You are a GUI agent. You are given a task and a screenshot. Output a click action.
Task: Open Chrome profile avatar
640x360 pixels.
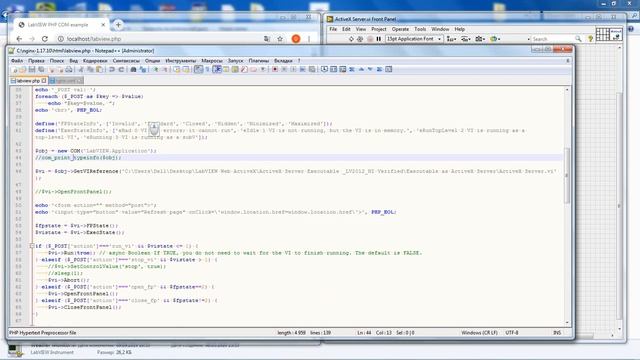(296, 39)
